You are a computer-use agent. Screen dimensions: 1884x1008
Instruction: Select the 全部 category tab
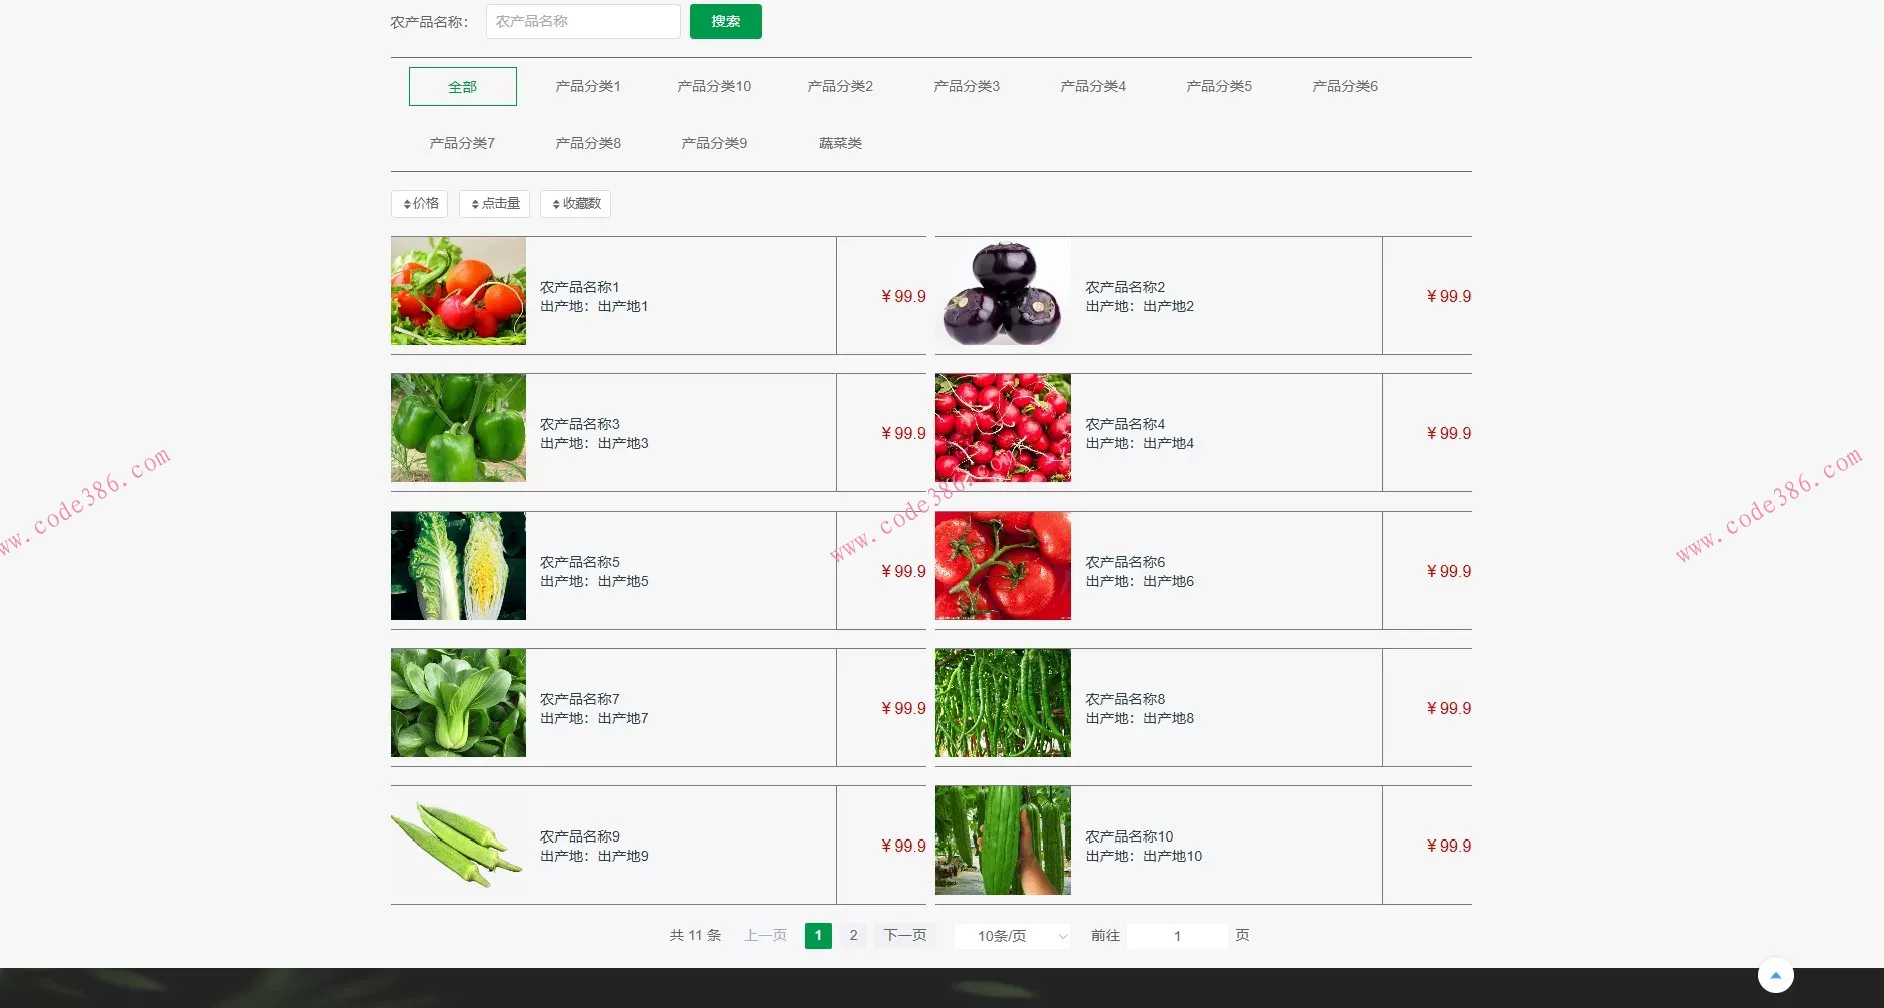point(463,86)
